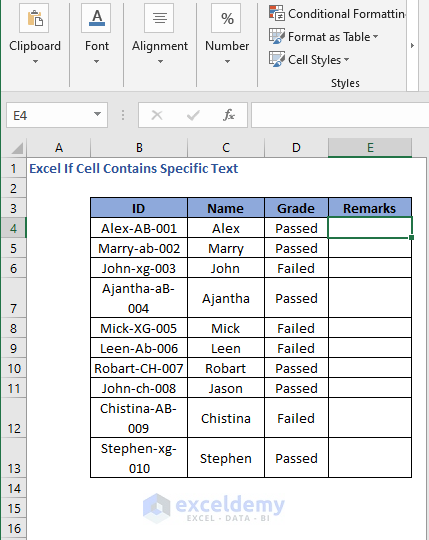This screenshot has width=429, height=540.
Task: Select row 16 header
Action: click(x=13, y=528)
